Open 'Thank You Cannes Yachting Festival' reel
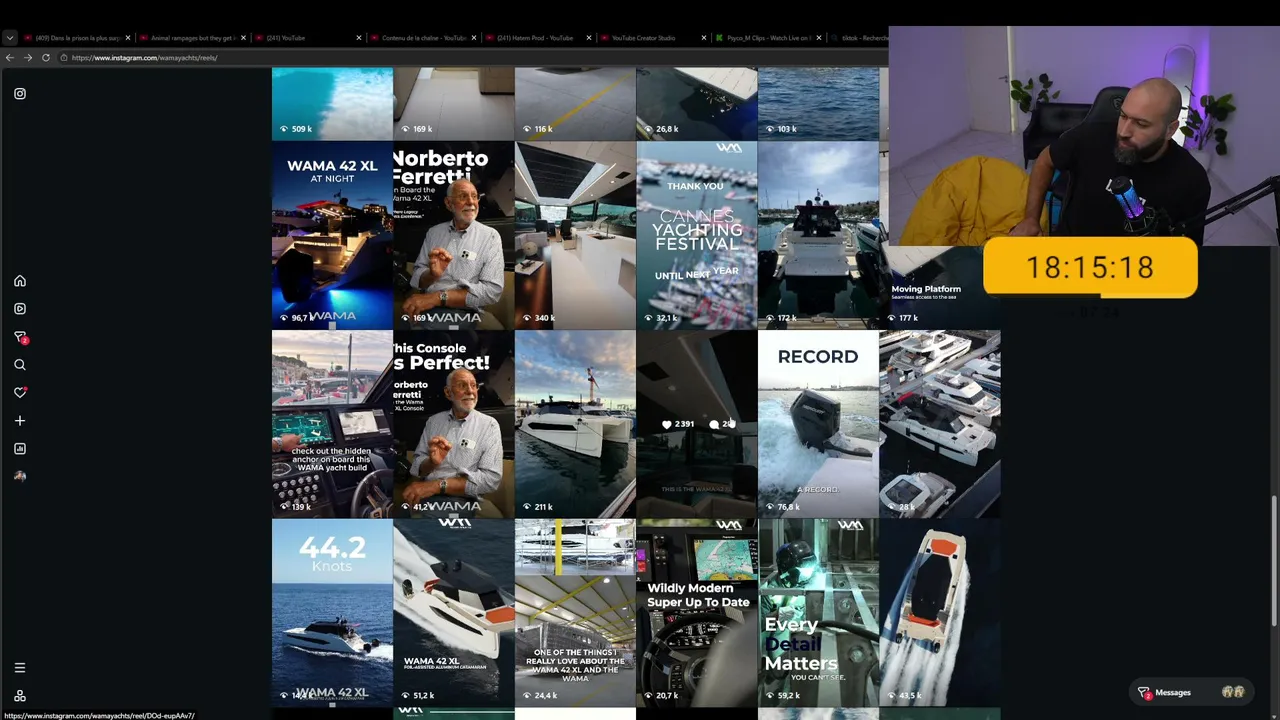 [x=697, y=235]
